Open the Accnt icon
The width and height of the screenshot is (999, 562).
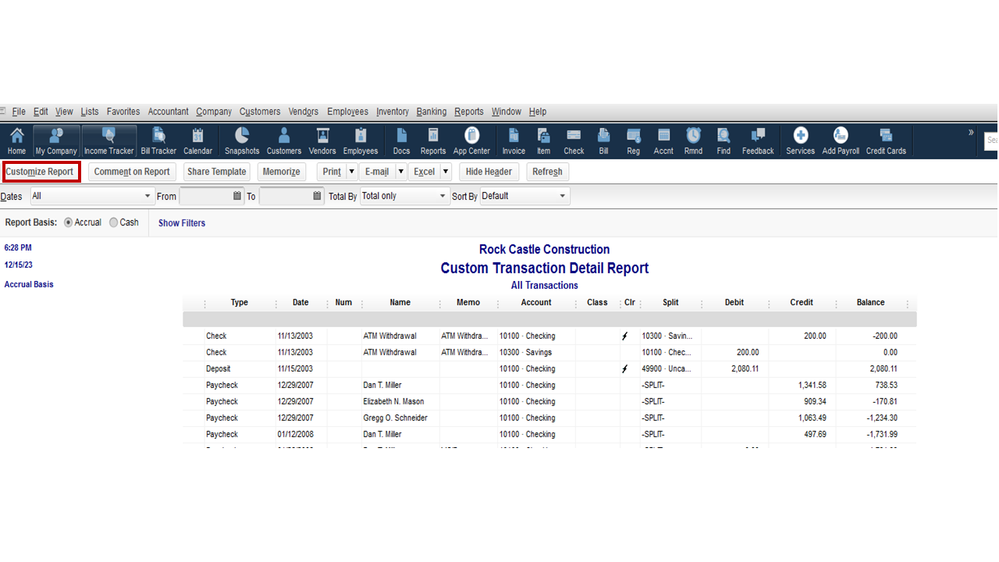coord(663,141)
